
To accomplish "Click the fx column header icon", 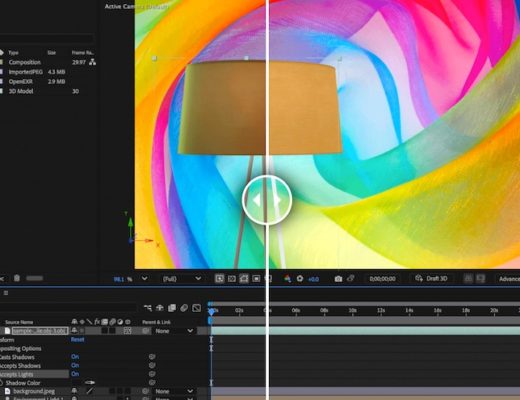I will [97, 322].
